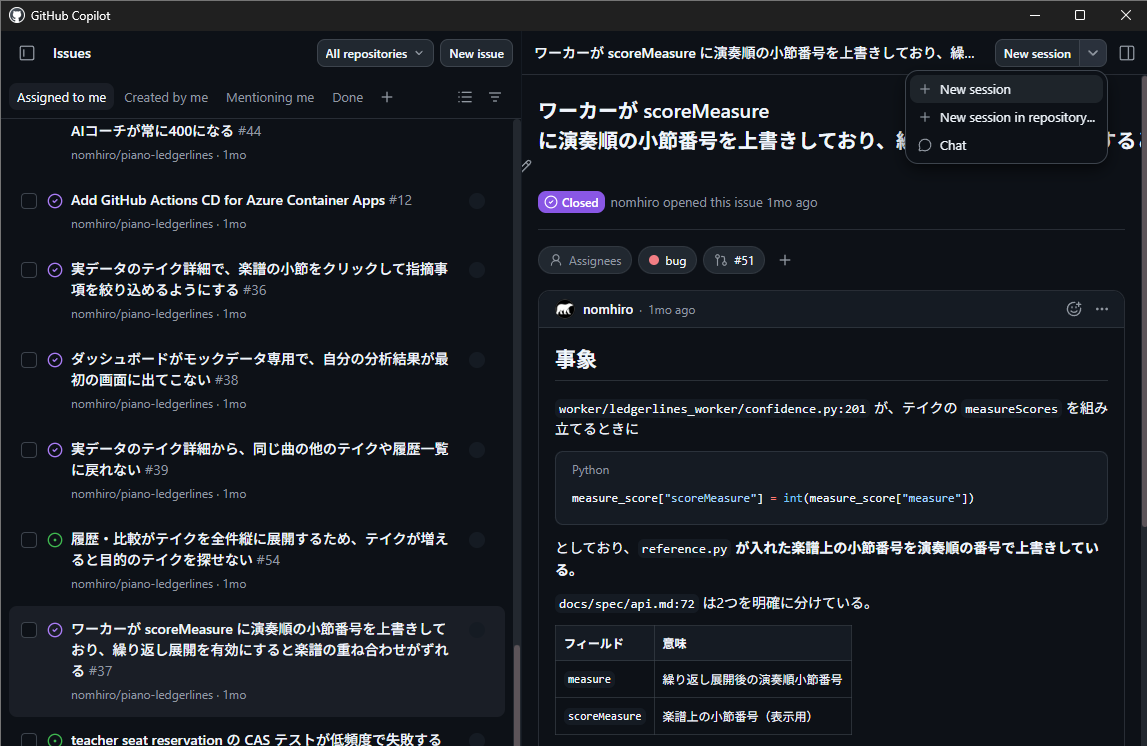The image size is (1147, 746).
Task: Select checkbox for issue #39
Action: pyautogui.click(x=29, y=450)
